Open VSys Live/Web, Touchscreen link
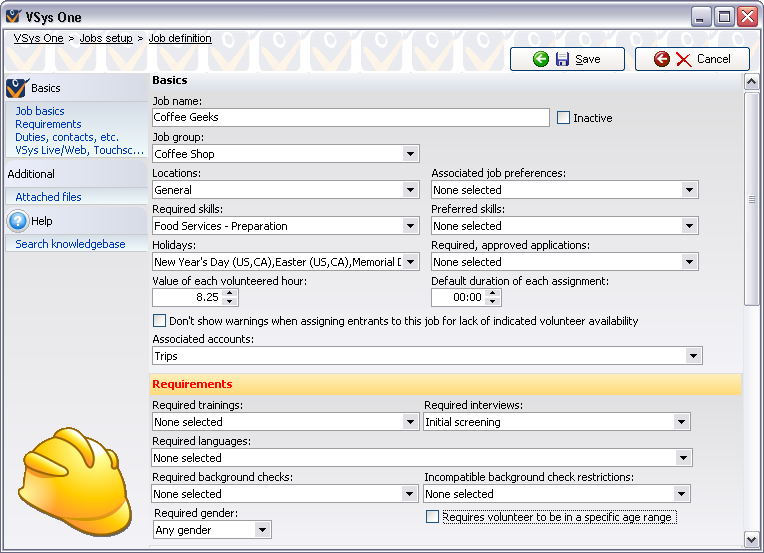This screenshot has width=764, height=553. point(79,150)
